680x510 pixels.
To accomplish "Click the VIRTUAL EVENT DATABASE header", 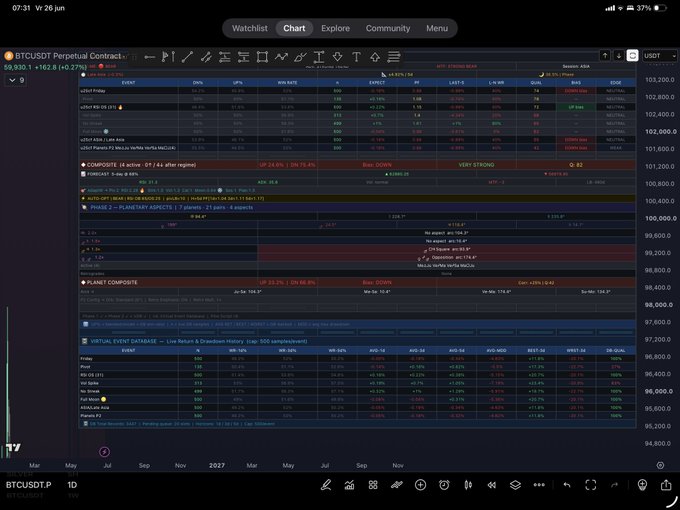I will point(358,341).
